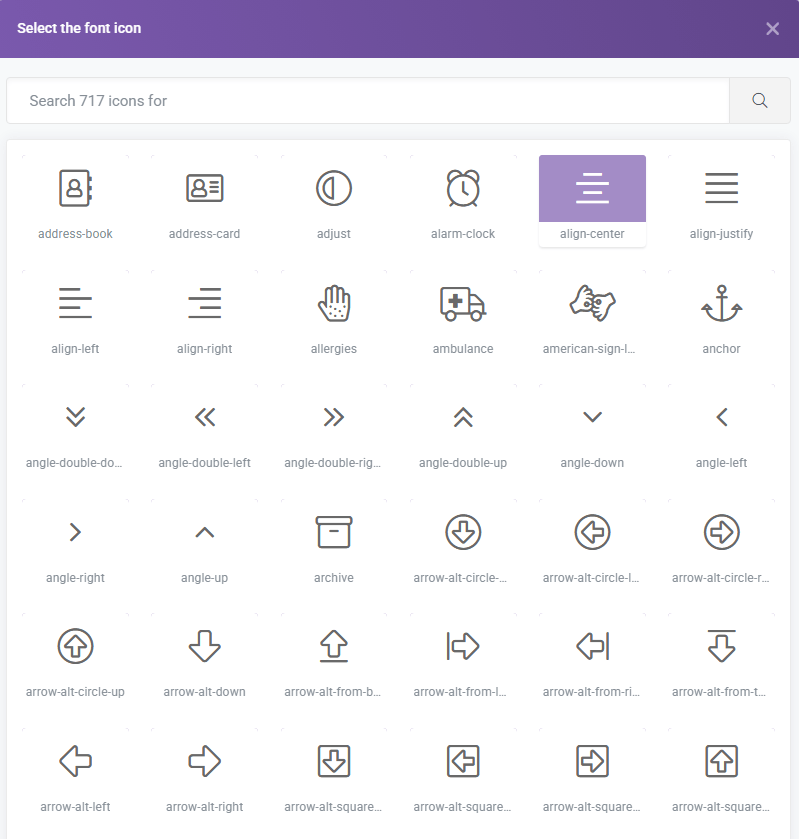Screen dimensions: 799x839
Task: Choose the align-justify icon
Action: point(721,188)
